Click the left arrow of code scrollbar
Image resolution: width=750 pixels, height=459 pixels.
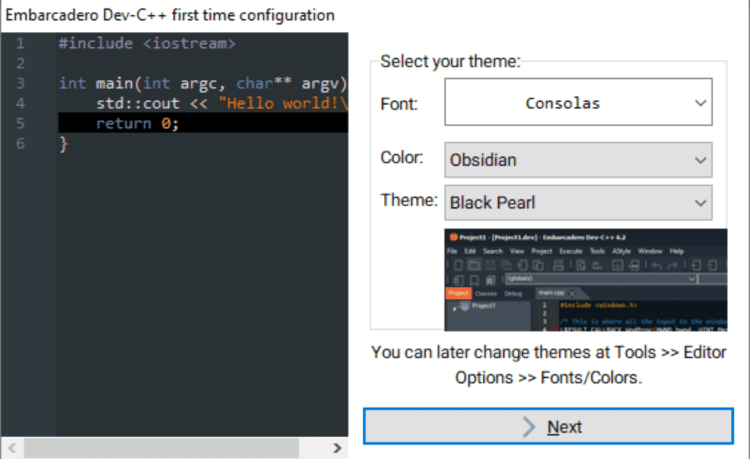point(12,448)
